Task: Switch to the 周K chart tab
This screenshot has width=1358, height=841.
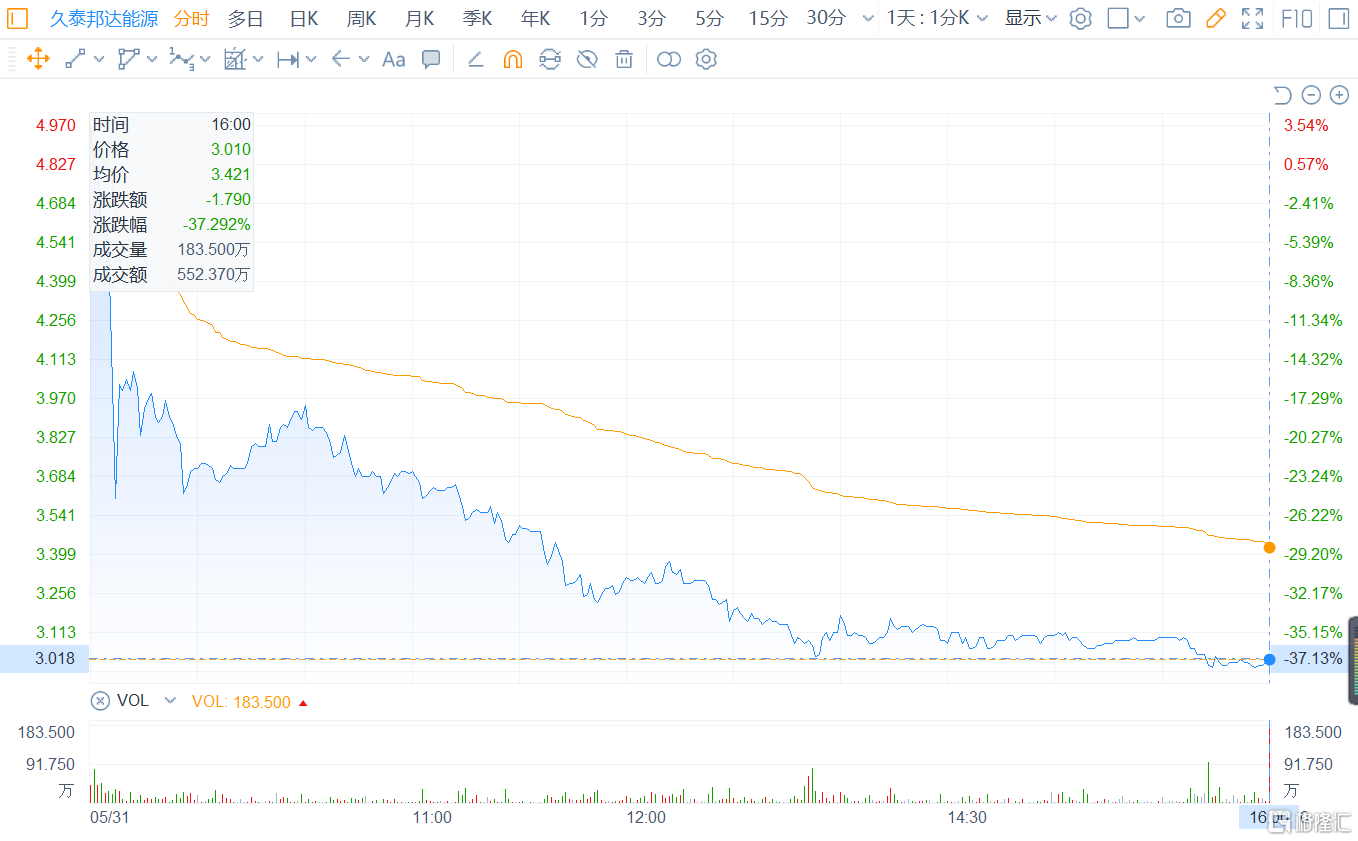Action: pos(361,18)
